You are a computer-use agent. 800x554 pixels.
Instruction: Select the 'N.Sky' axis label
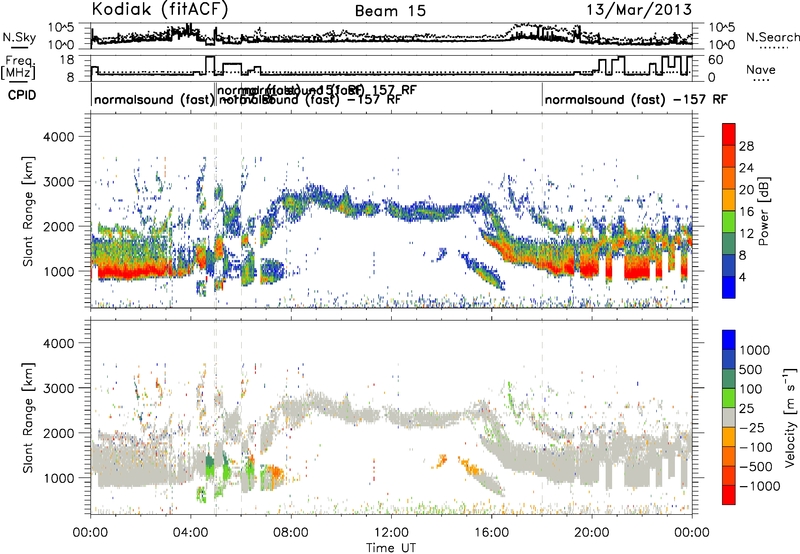pos(19,37)
